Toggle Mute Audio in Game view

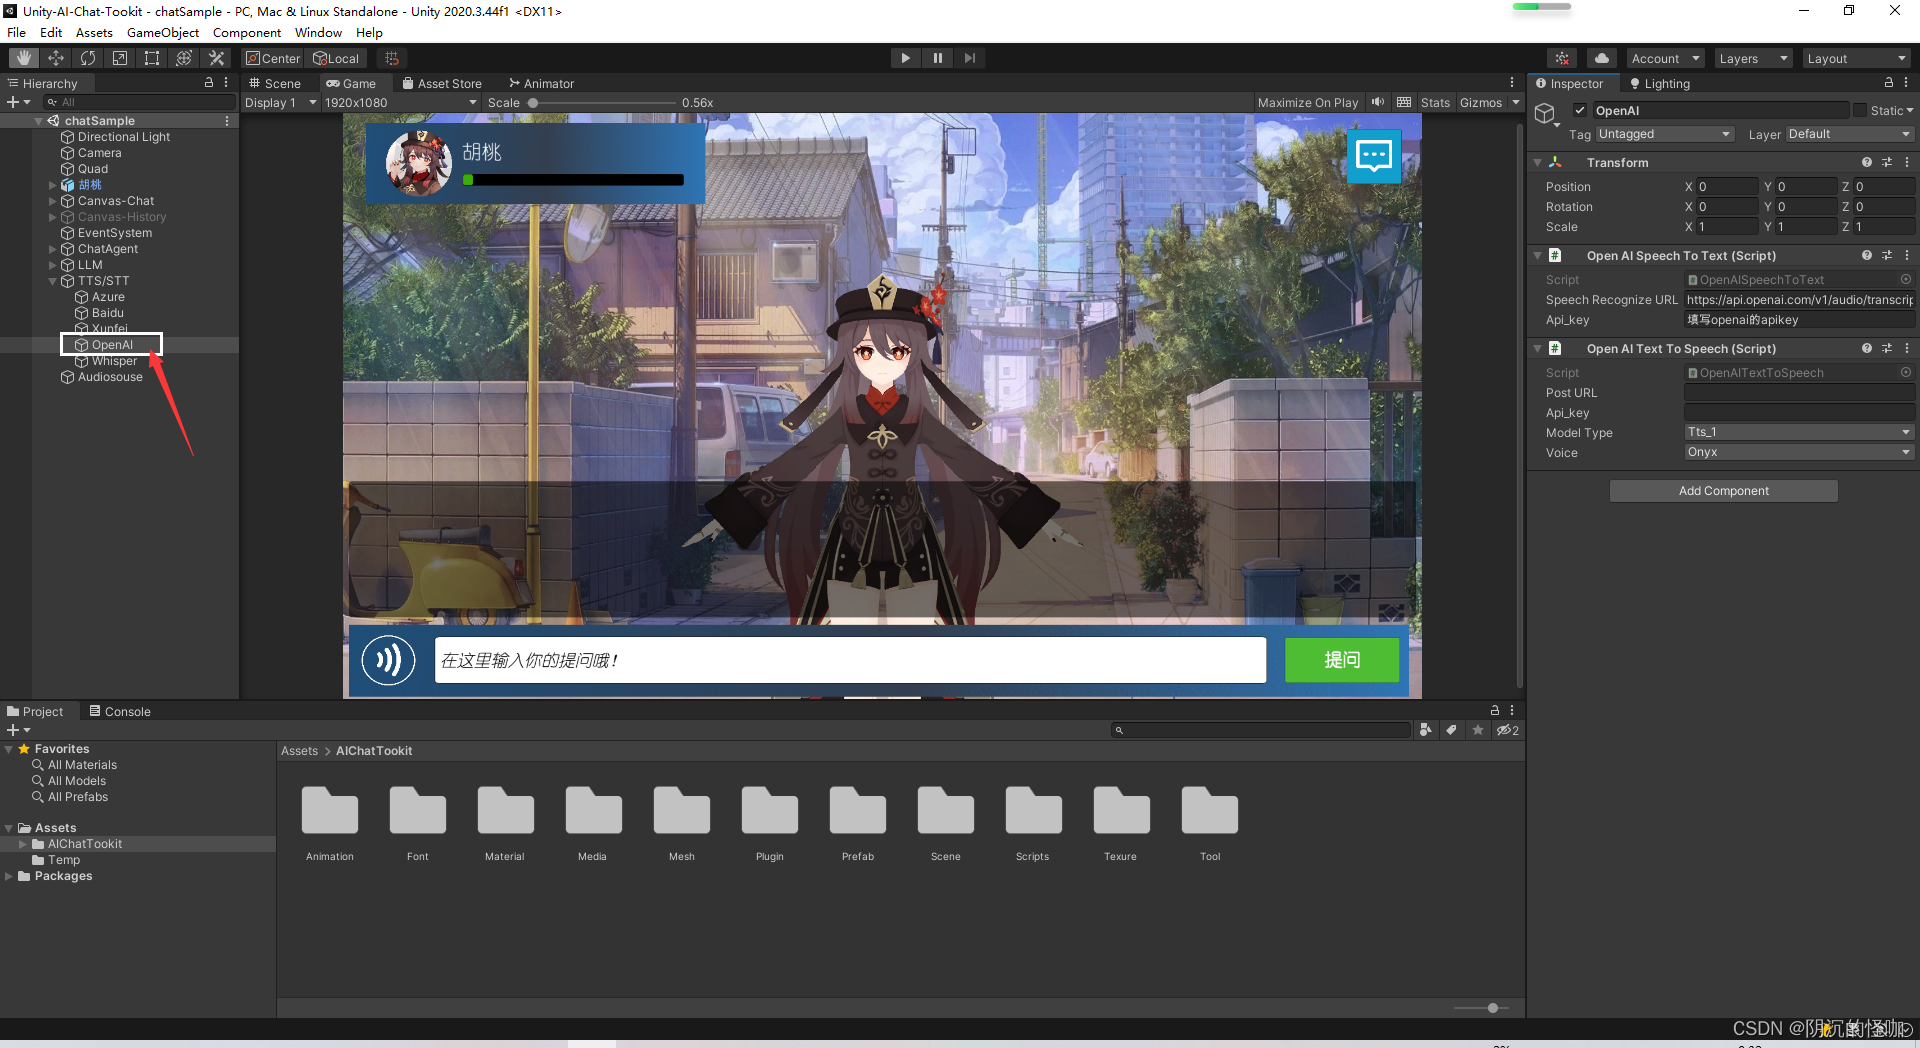tap(1378, 102)
